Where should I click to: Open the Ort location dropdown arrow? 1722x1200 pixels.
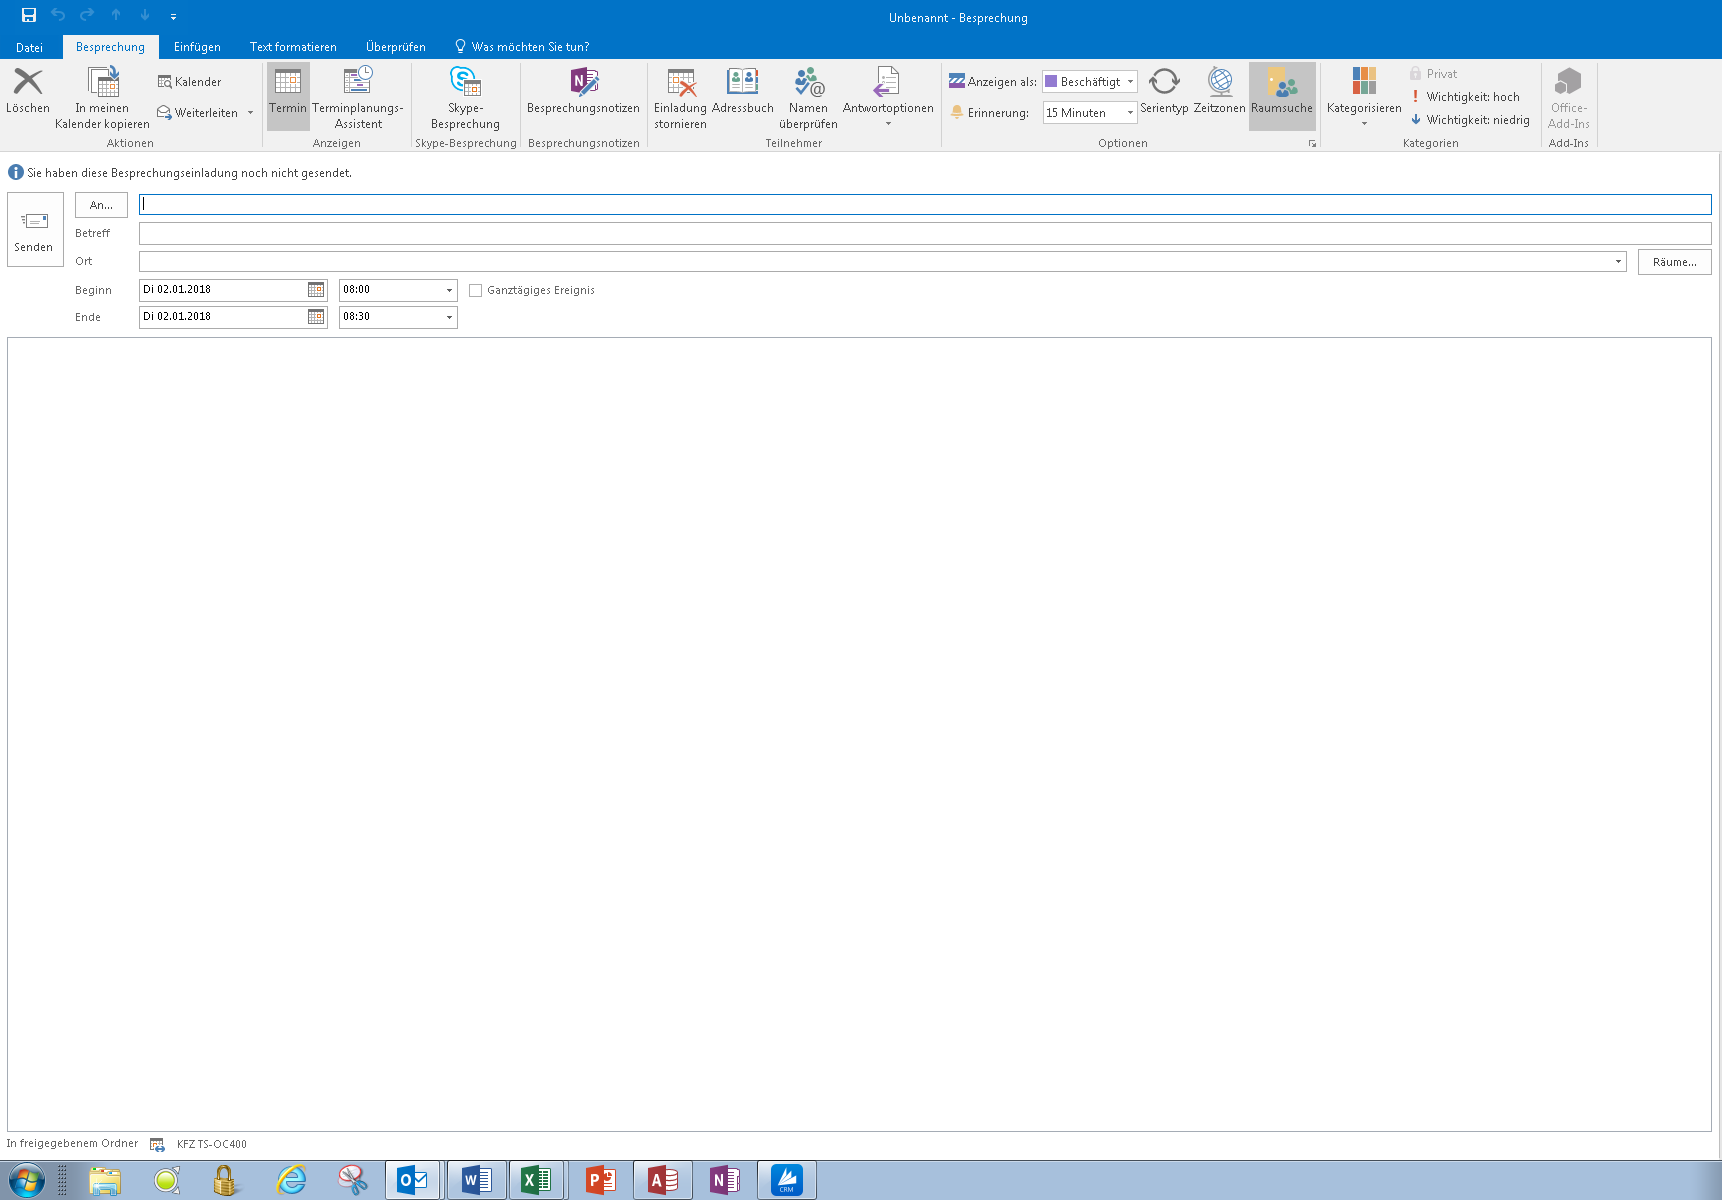[1618, 262]
